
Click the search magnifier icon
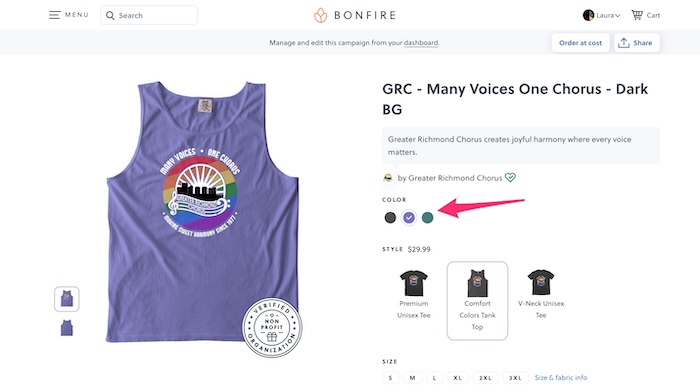coord(110,16)
